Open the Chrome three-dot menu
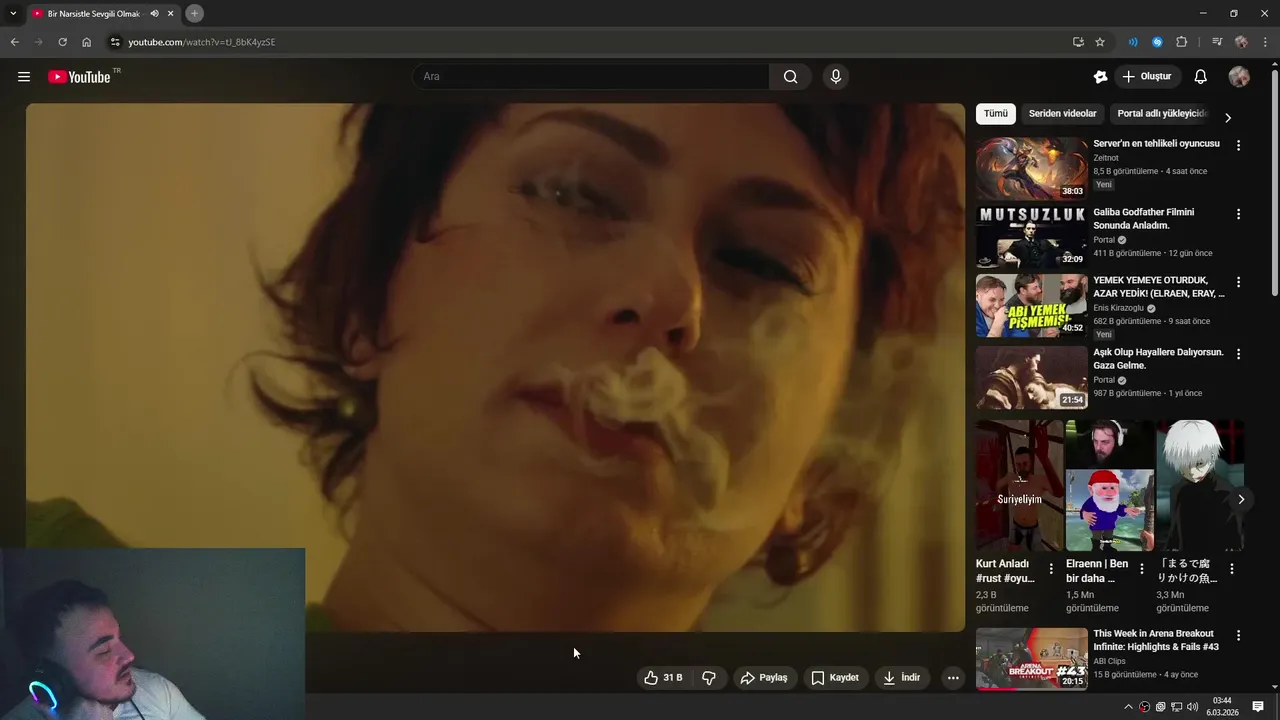 (1265, 42)
